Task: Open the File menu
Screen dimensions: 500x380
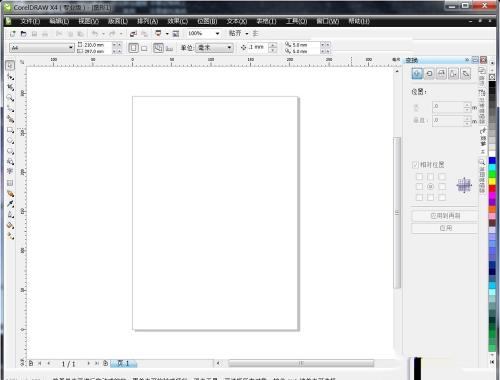Action: [x=30, y=21]
